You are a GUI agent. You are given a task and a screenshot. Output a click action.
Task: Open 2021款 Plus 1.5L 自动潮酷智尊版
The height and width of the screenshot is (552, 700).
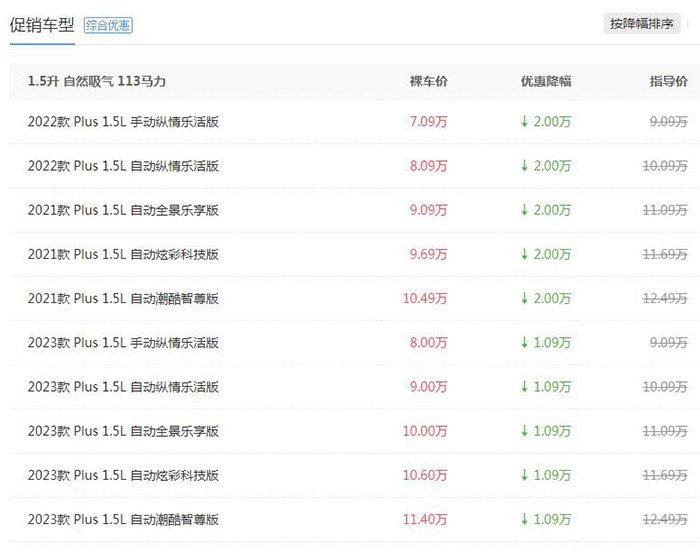pyautogui.click(x=123, y=298)
